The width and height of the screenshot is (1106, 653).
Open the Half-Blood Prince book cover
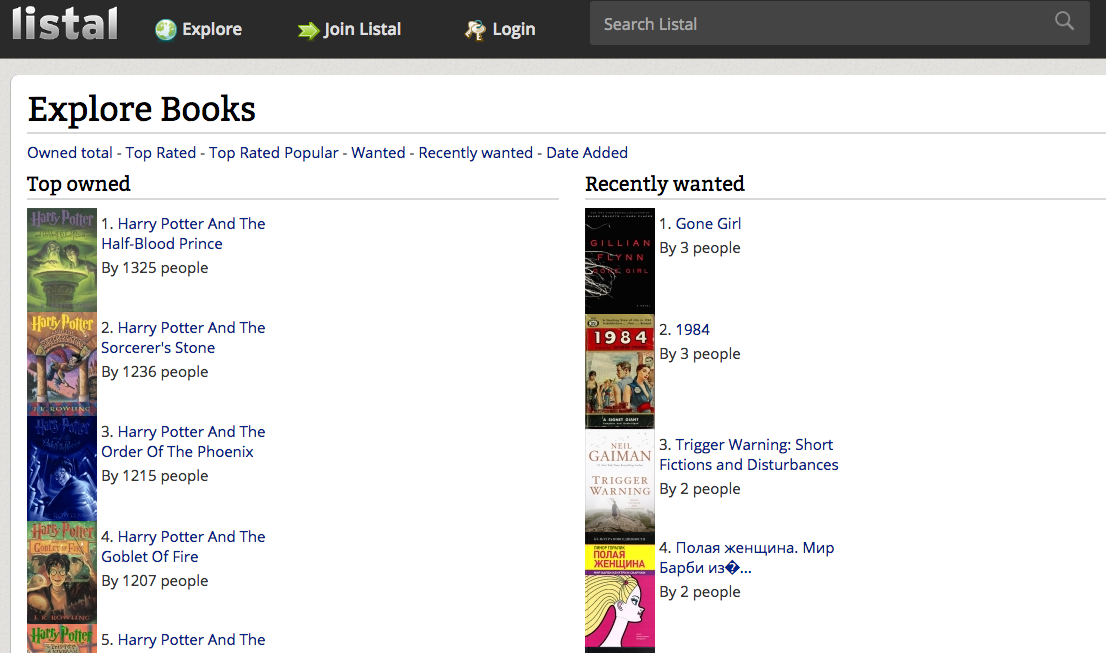[62, 259]
